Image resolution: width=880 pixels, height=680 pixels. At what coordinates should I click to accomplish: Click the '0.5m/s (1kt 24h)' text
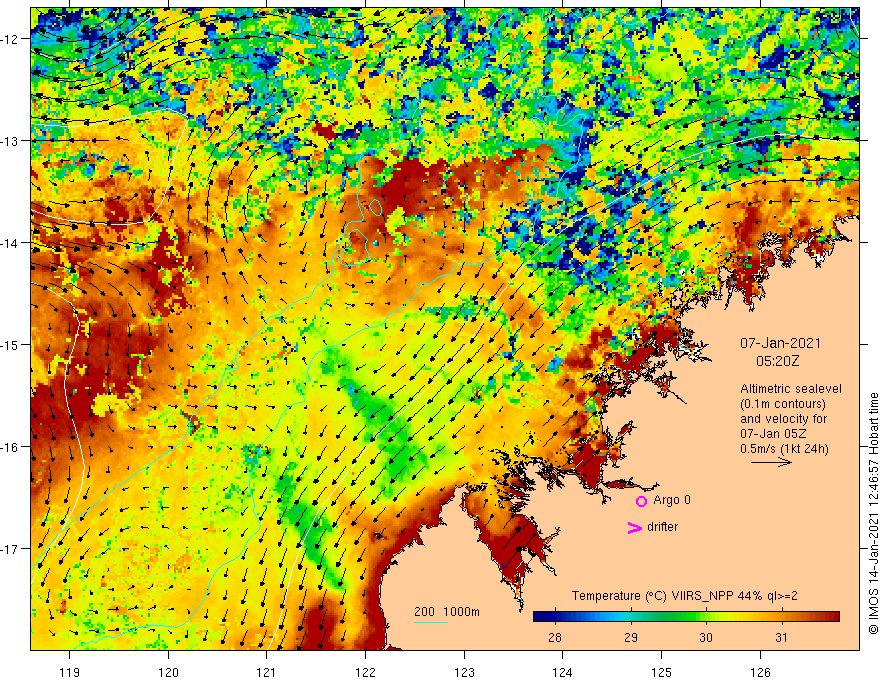(x=784, y=449)
